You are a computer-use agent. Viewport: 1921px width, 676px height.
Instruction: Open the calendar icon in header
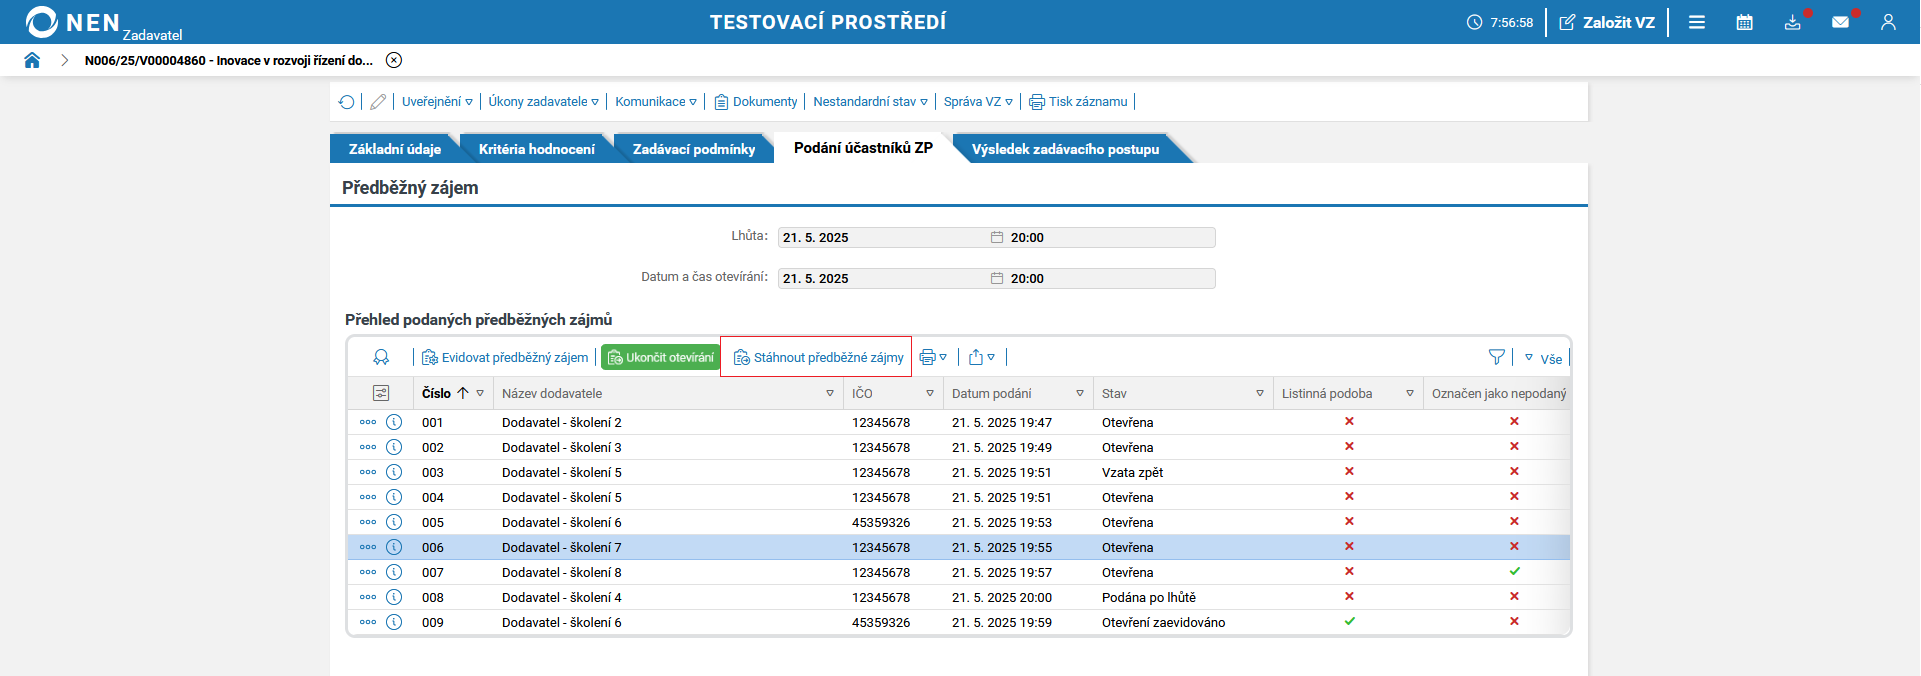point(1745,22)
